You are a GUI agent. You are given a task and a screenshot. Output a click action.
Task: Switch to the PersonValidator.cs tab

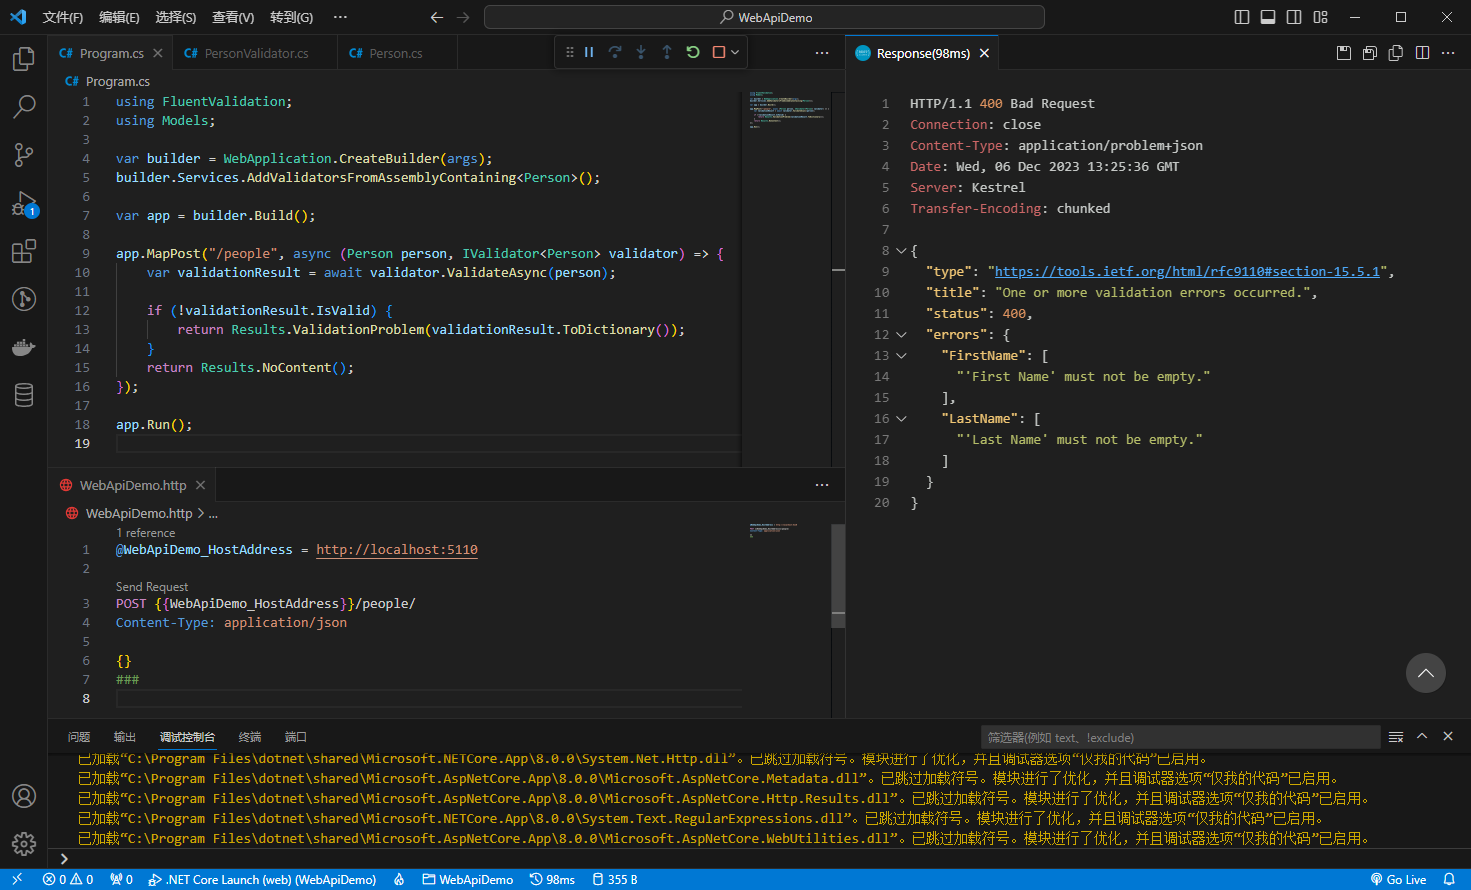tap(256, 53)
